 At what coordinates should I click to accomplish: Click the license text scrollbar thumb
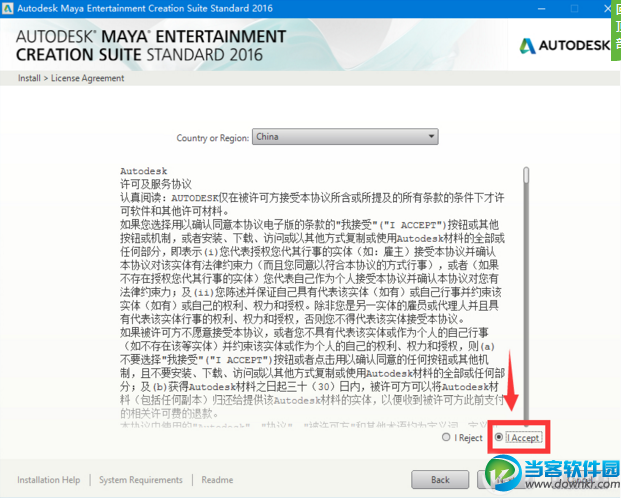click(x=526, y=175)
